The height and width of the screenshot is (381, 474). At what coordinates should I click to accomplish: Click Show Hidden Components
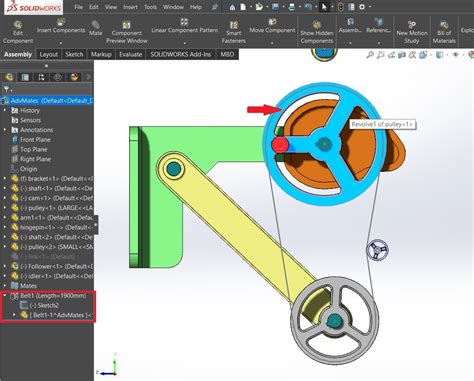[x=317, y=32]
